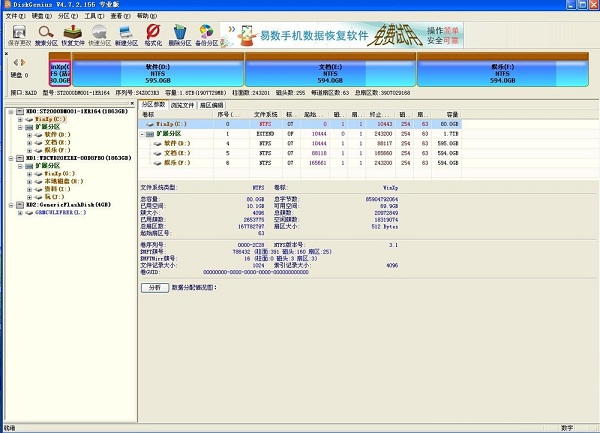This screenshot has width=600, height=433.
Task: Open the 工具 (Tools) menu
Action: point(90,17)
